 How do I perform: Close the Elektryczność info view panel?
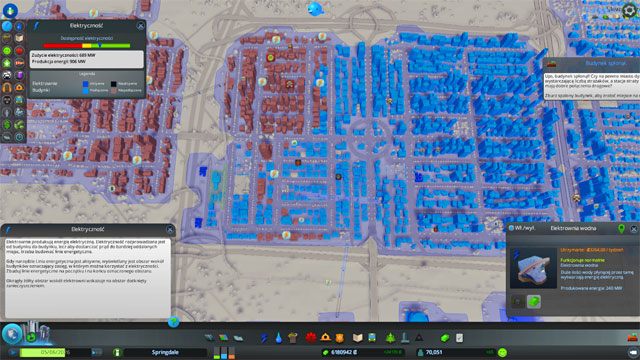140,26
